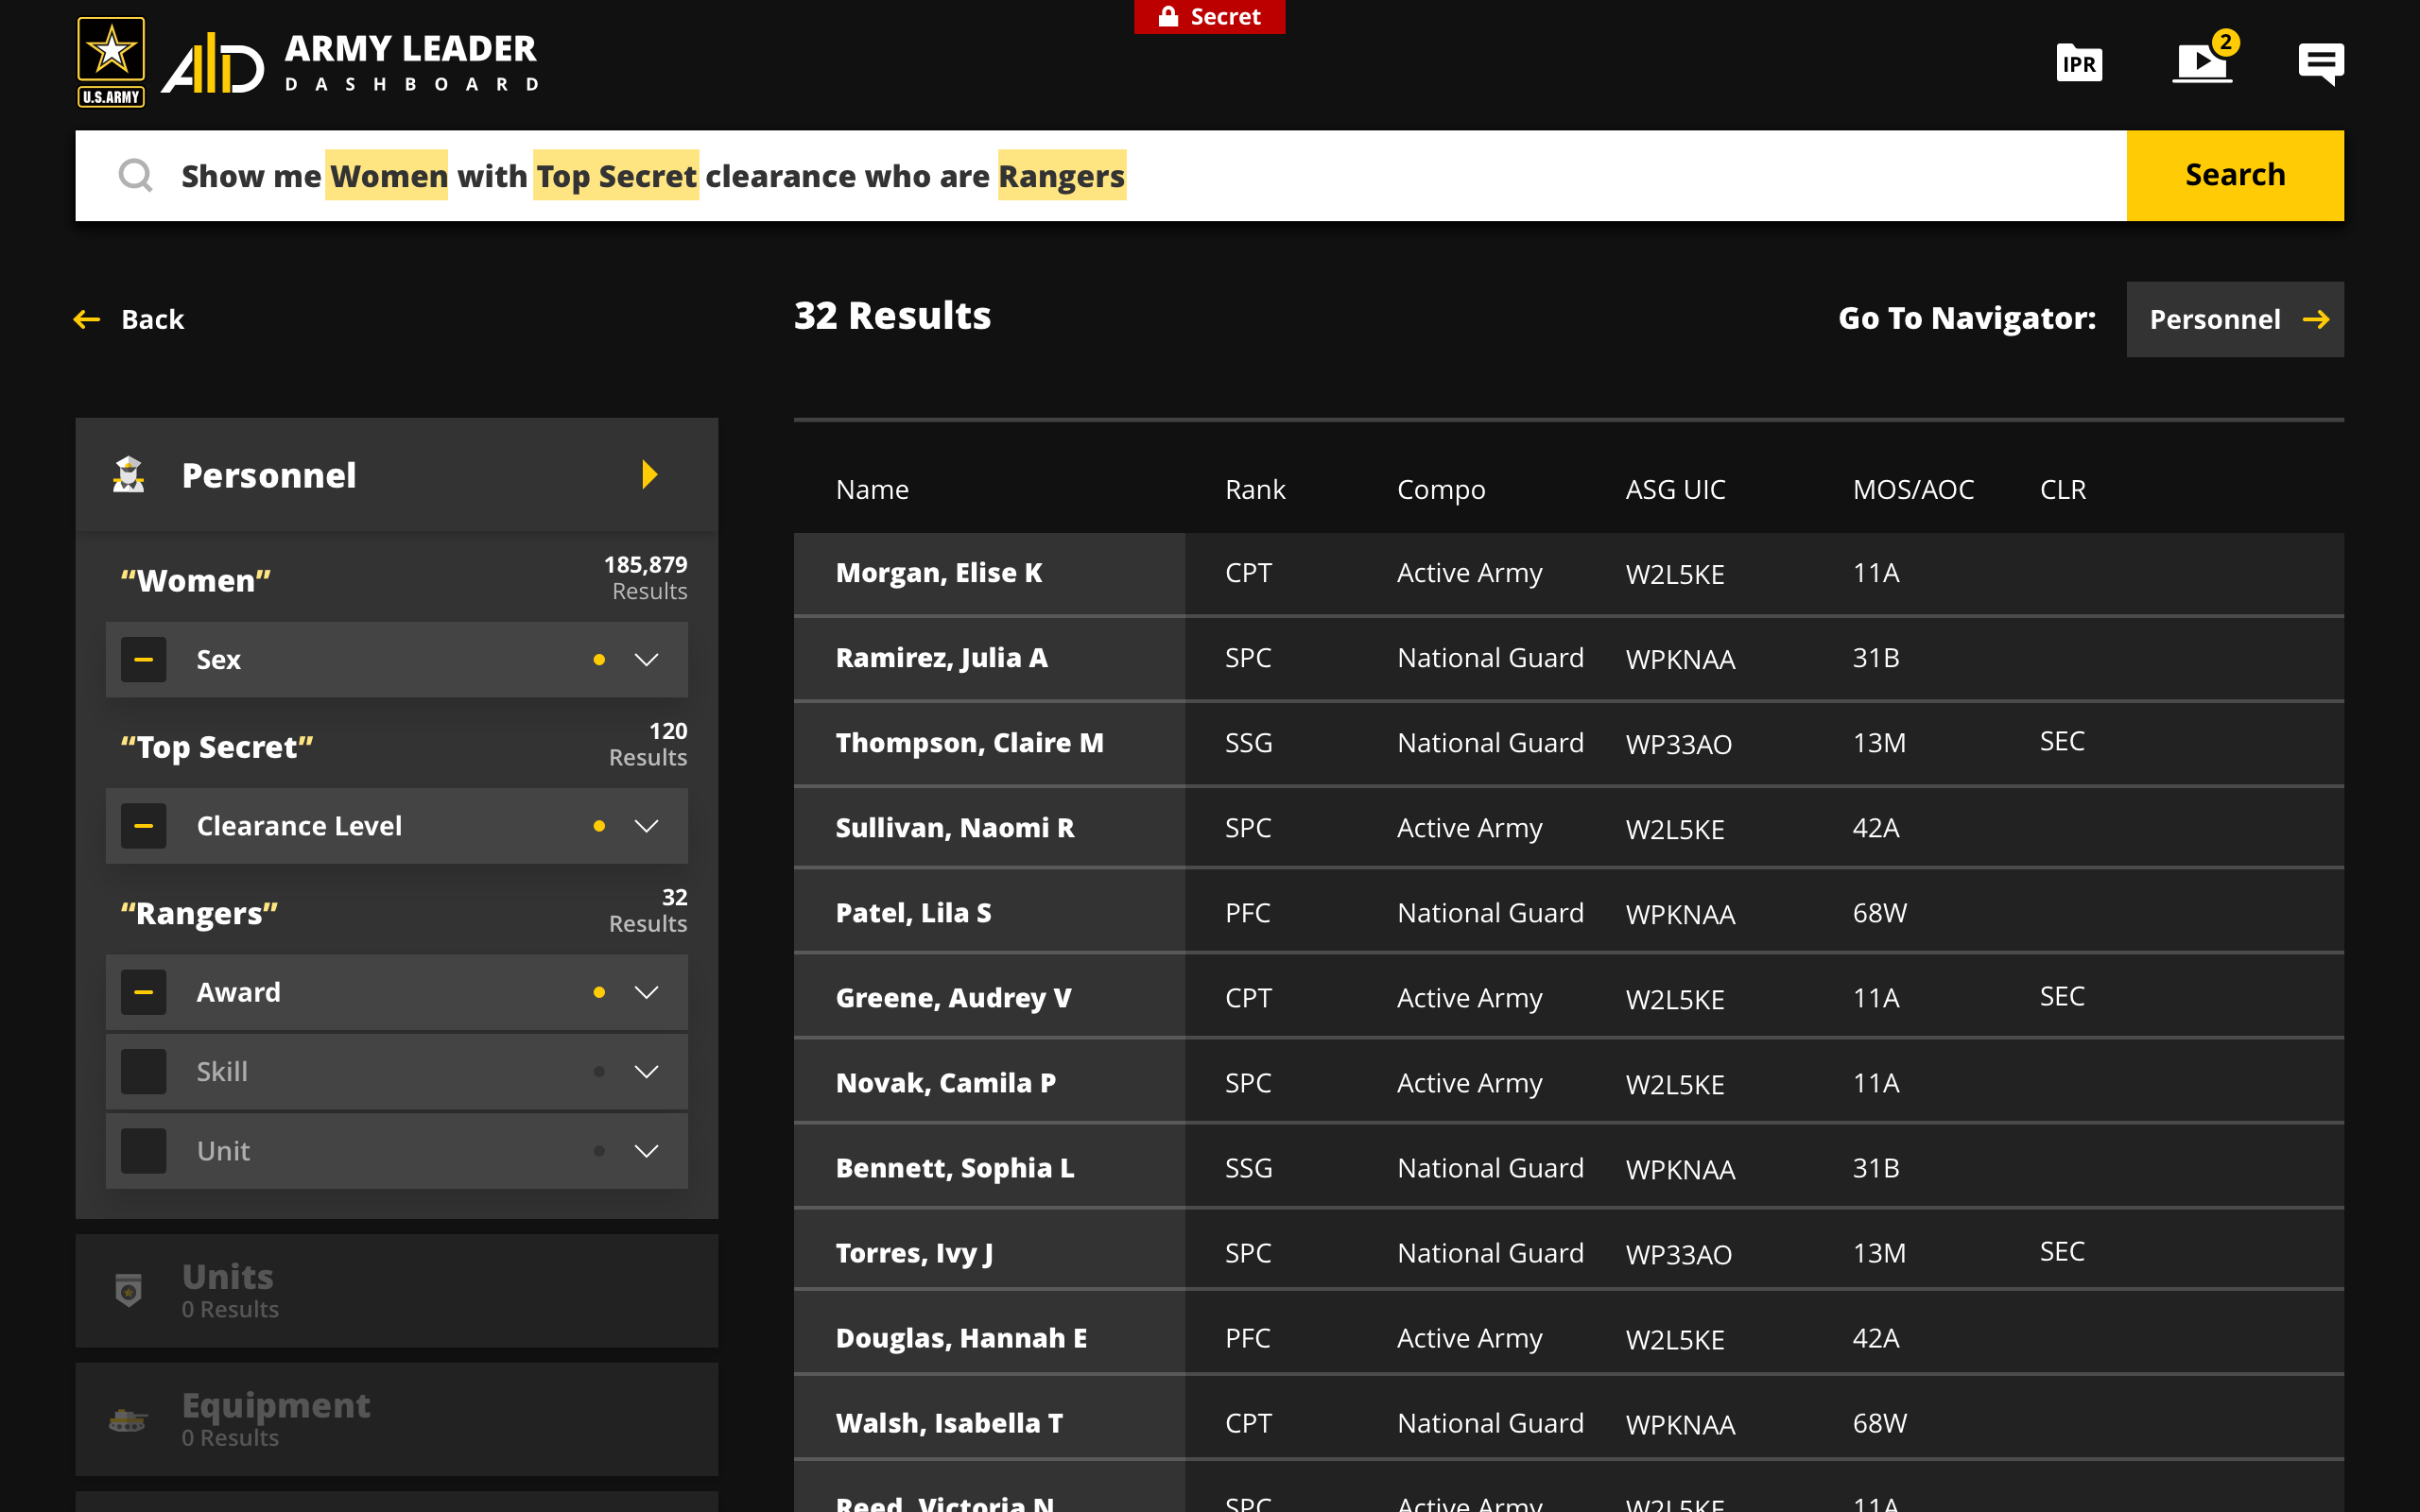
Task: Sort by the Rank column header
Action: click(x=1255, y=490)
